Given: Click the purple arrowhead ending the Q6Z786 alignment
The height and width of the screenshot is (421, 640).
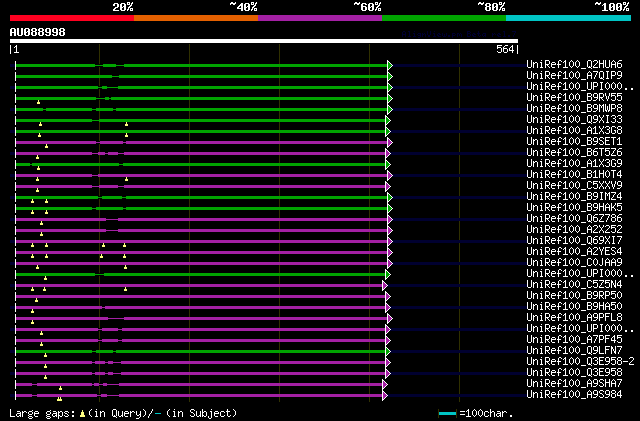Looking at the screenshot, I should coord(390,220).
